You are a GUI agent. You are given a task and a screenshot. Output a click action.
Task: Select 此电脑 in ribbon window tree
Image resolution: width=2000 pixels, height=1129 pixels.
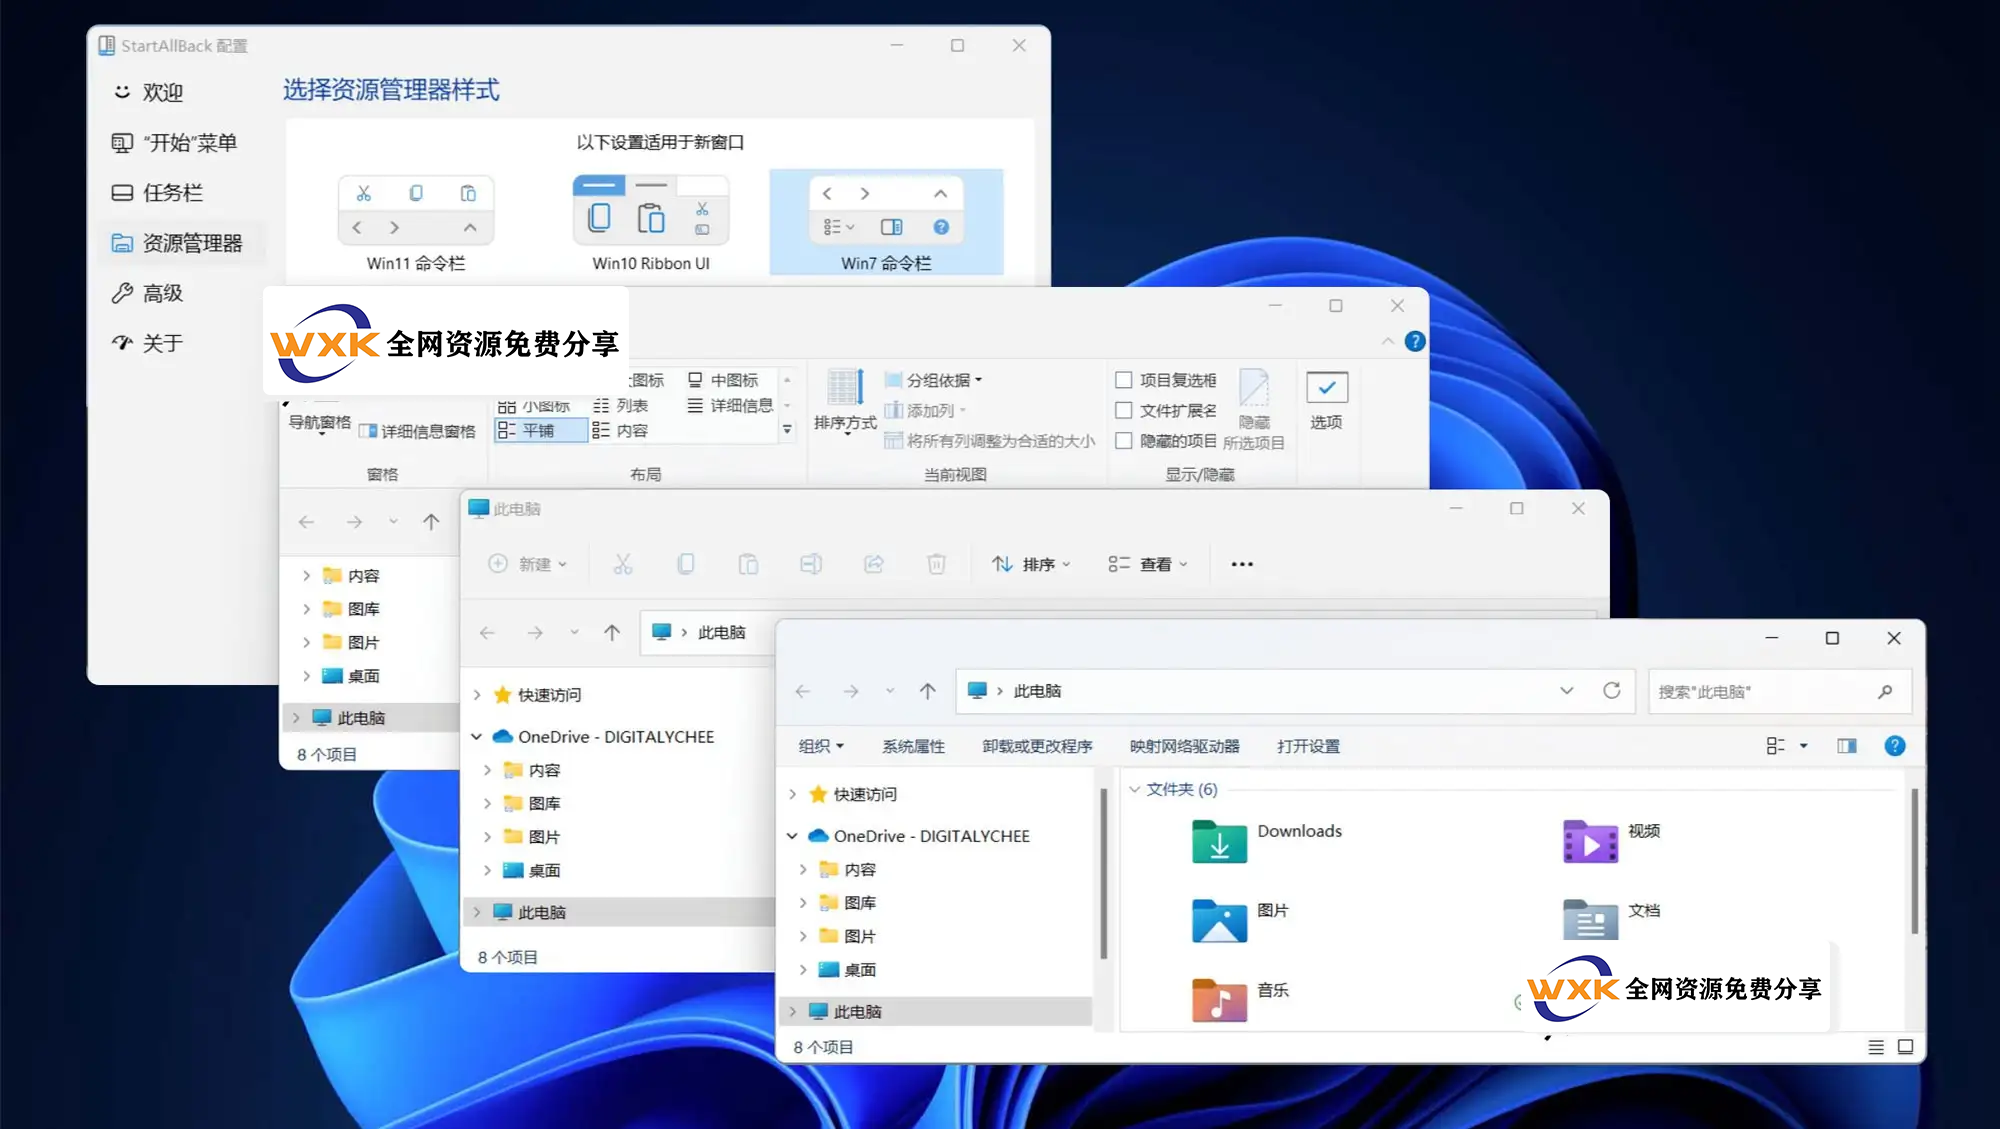(x=361, y=718)
